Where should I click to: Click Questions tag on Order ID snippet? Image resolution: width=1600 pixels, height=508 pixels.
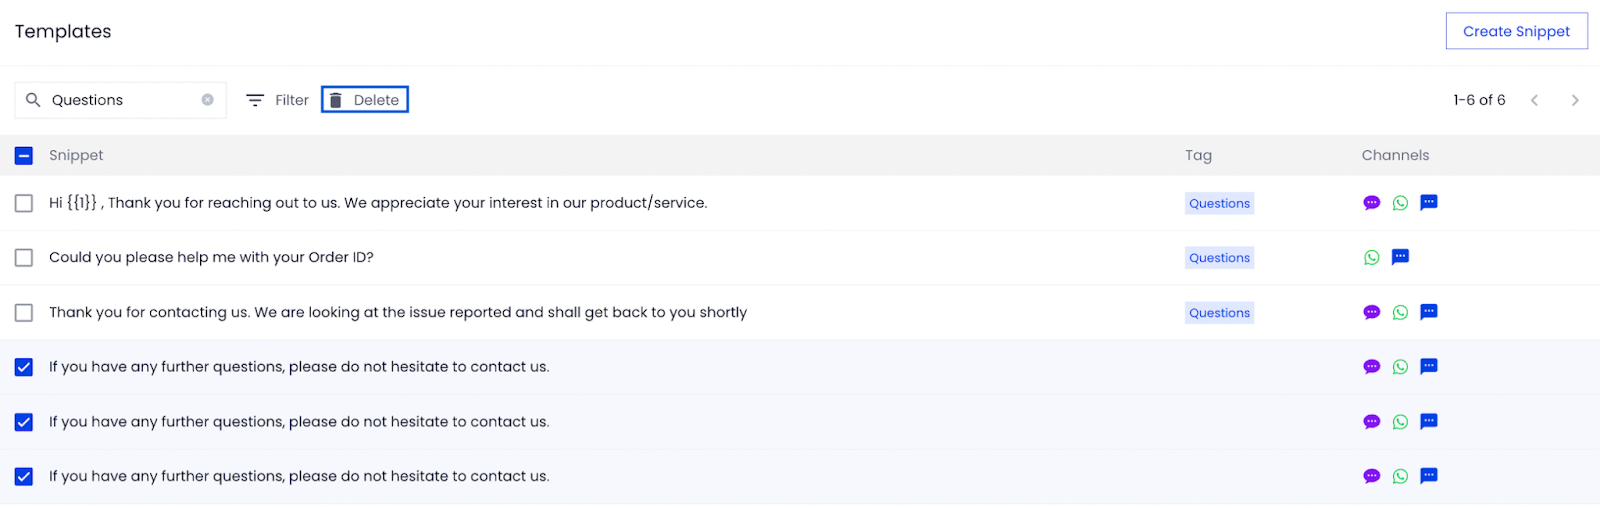[x=1219, y=258]
